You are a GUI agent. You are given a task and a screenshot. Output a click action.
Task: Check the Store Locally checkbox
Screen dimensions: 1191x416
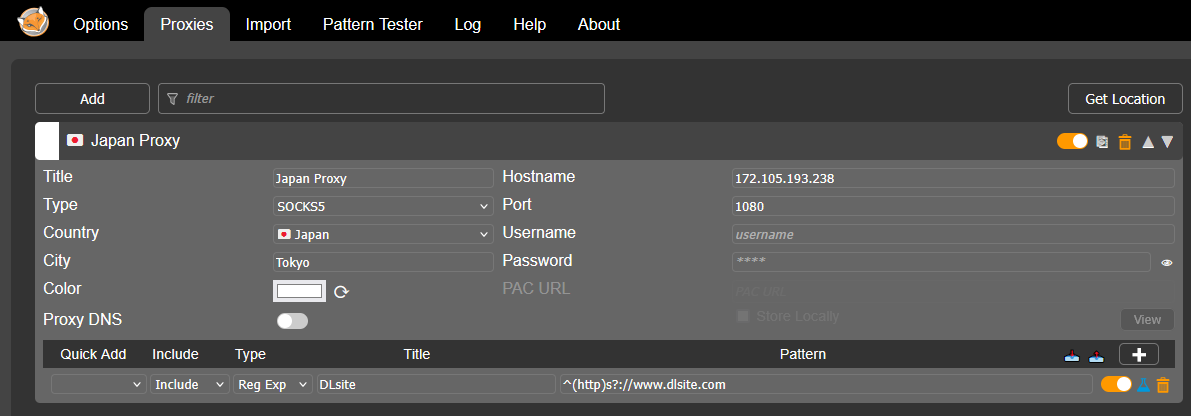pos(743,316)
